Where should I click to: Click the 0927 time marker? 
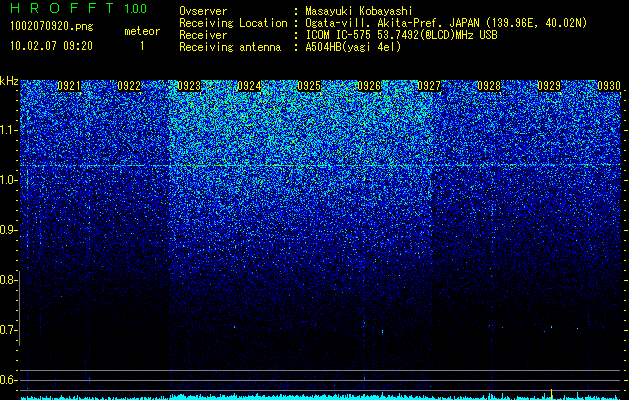pyautogui.click(x=429, y=86)
